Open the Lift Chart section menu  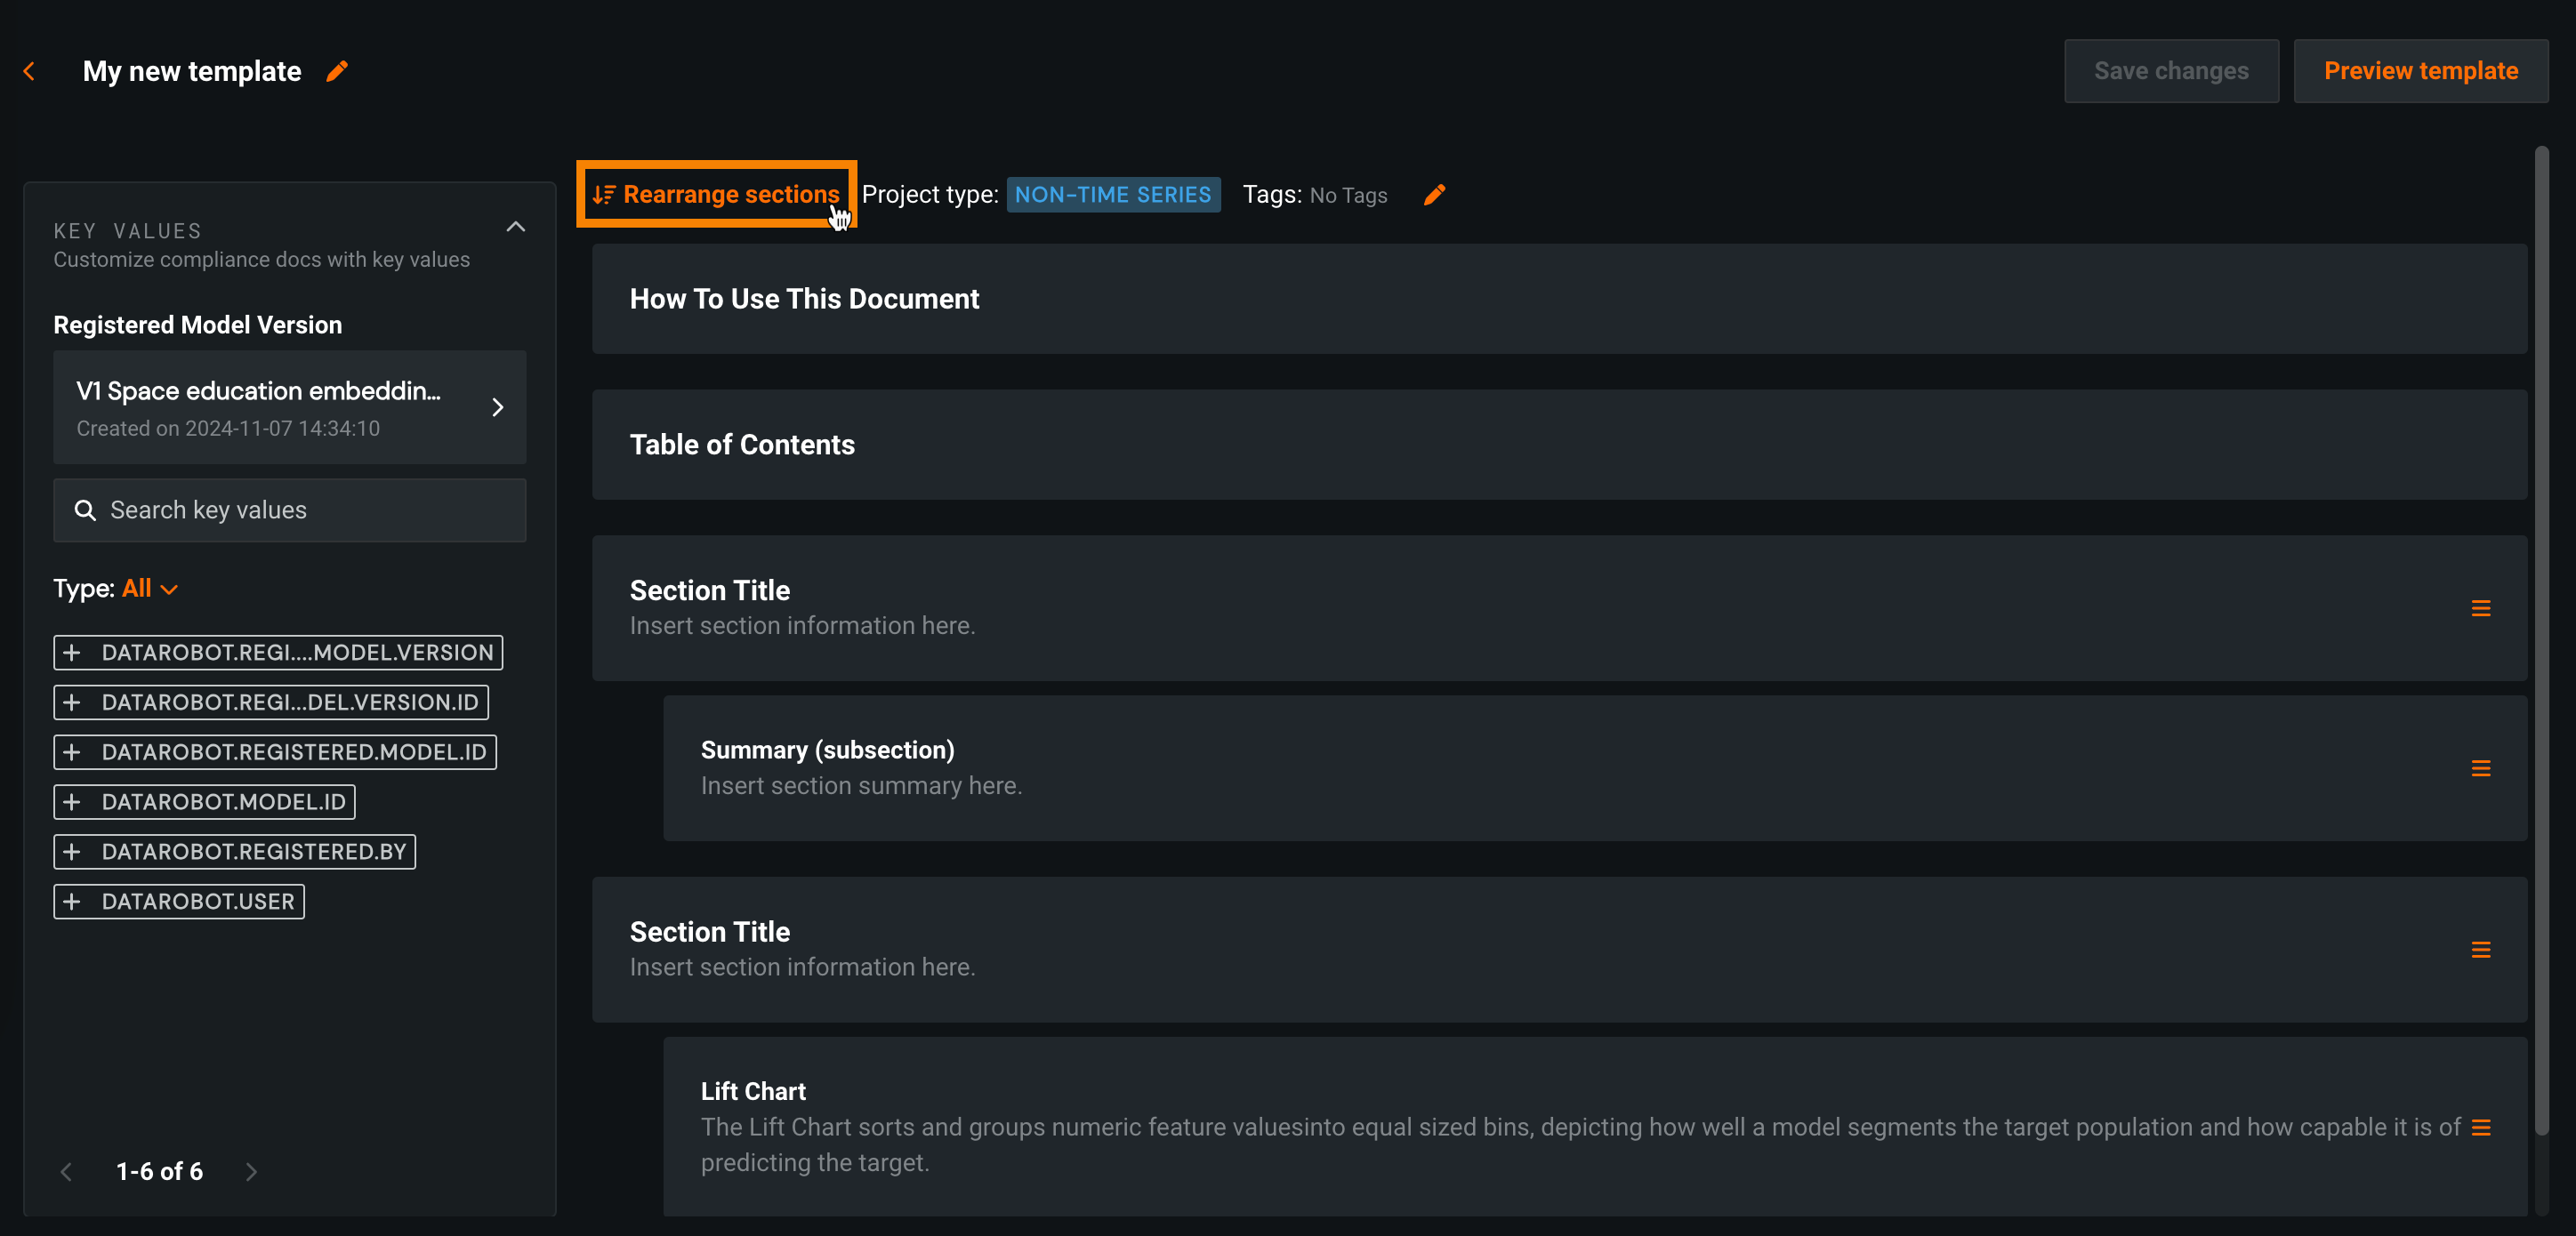click(x=2480, y=1127)
